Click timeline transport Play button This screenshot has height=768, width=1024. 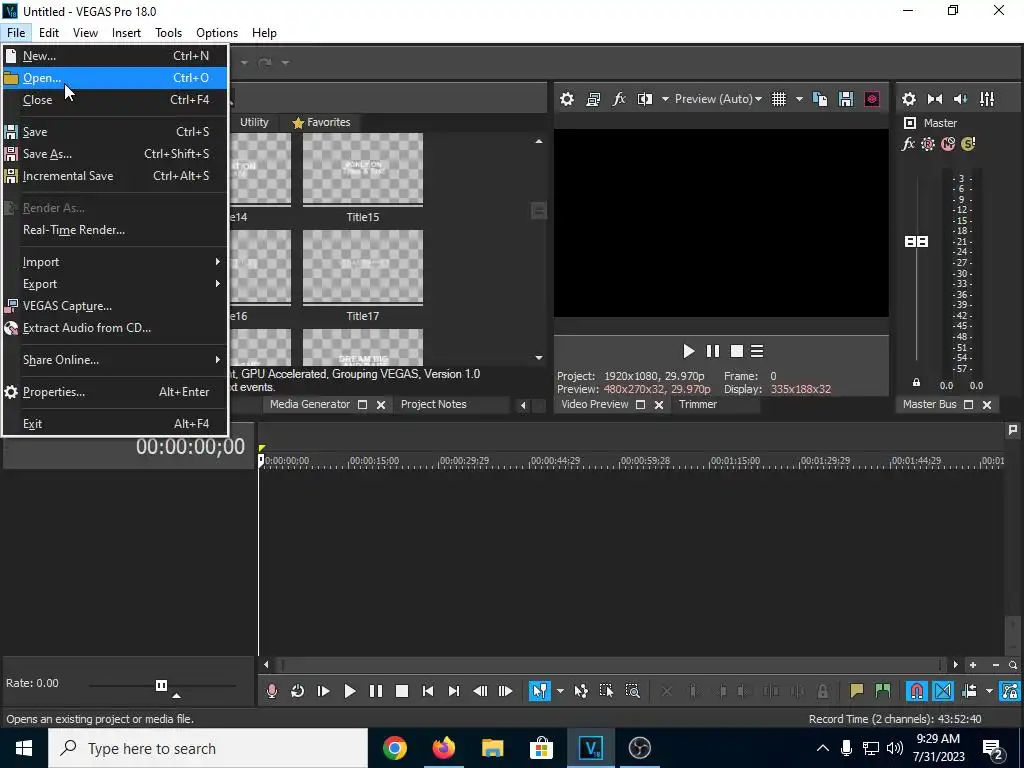(x=349, y=691)
